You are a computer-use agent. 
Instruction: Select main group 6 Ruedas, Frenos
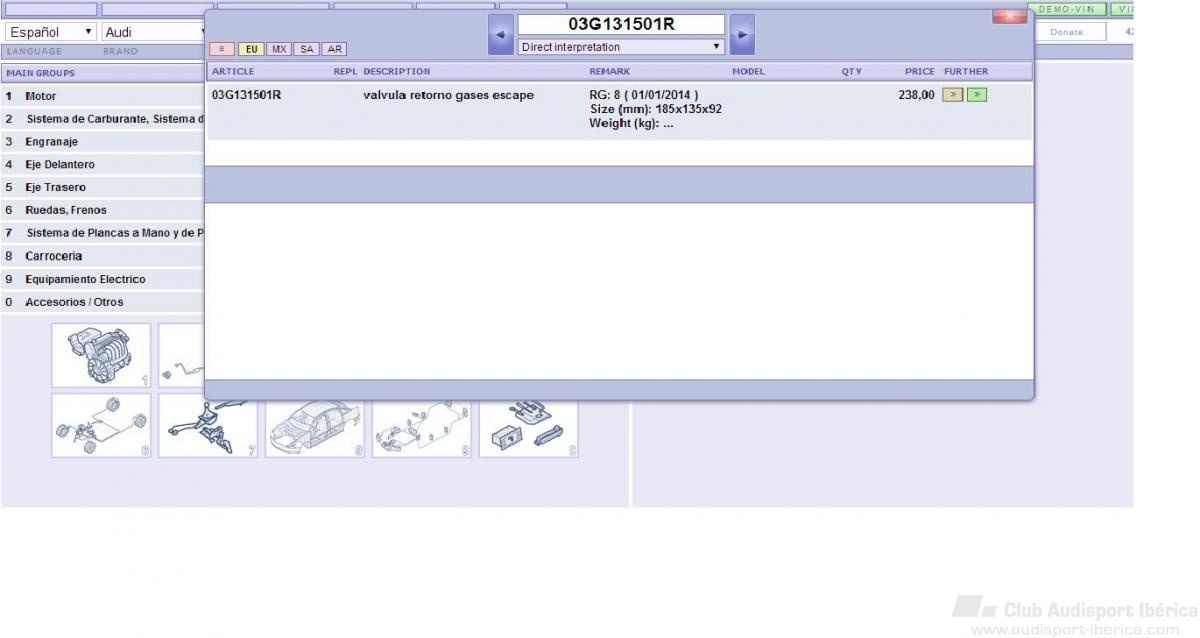(103, 210)
